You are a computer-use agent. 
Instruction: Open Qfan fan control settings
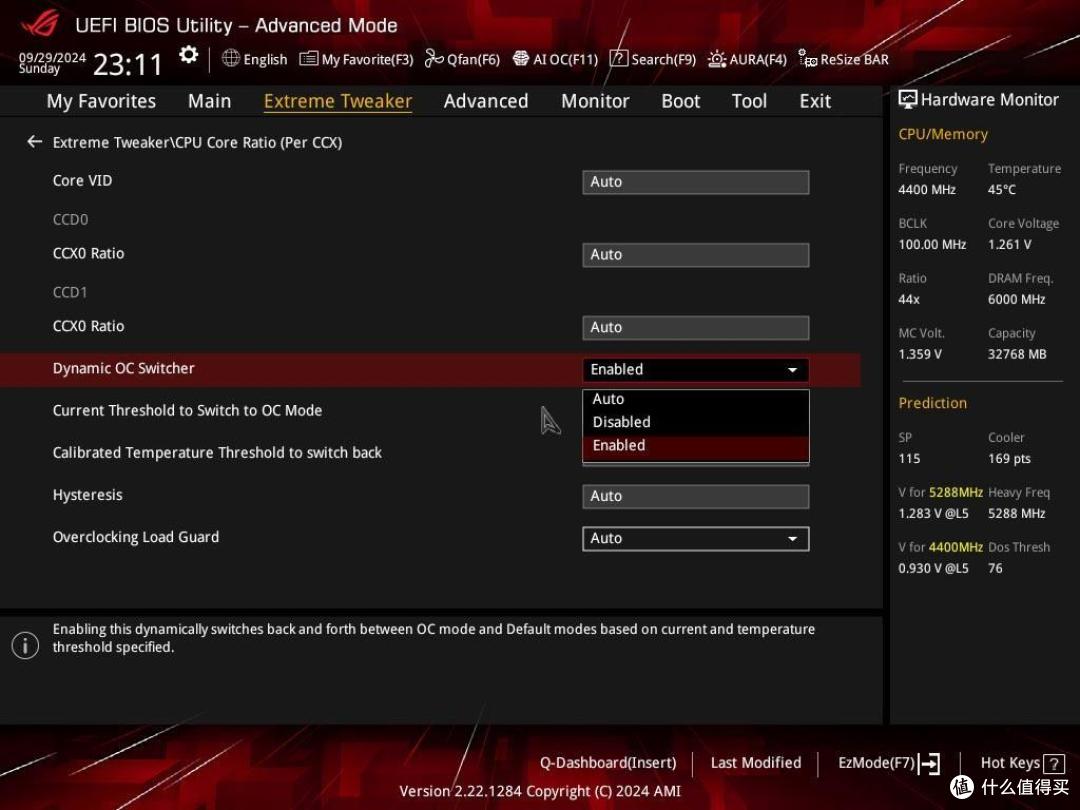click(x=461, y=59)
